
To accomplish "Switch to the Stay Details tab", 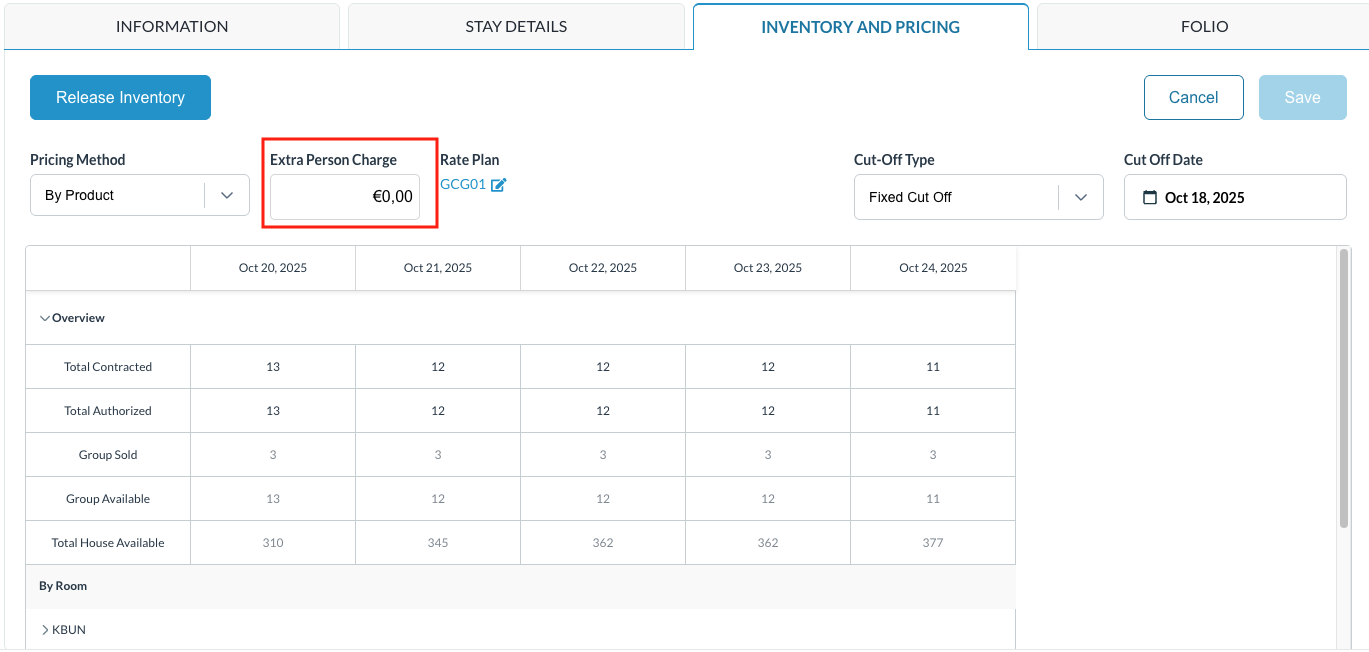I will [516, 27].
